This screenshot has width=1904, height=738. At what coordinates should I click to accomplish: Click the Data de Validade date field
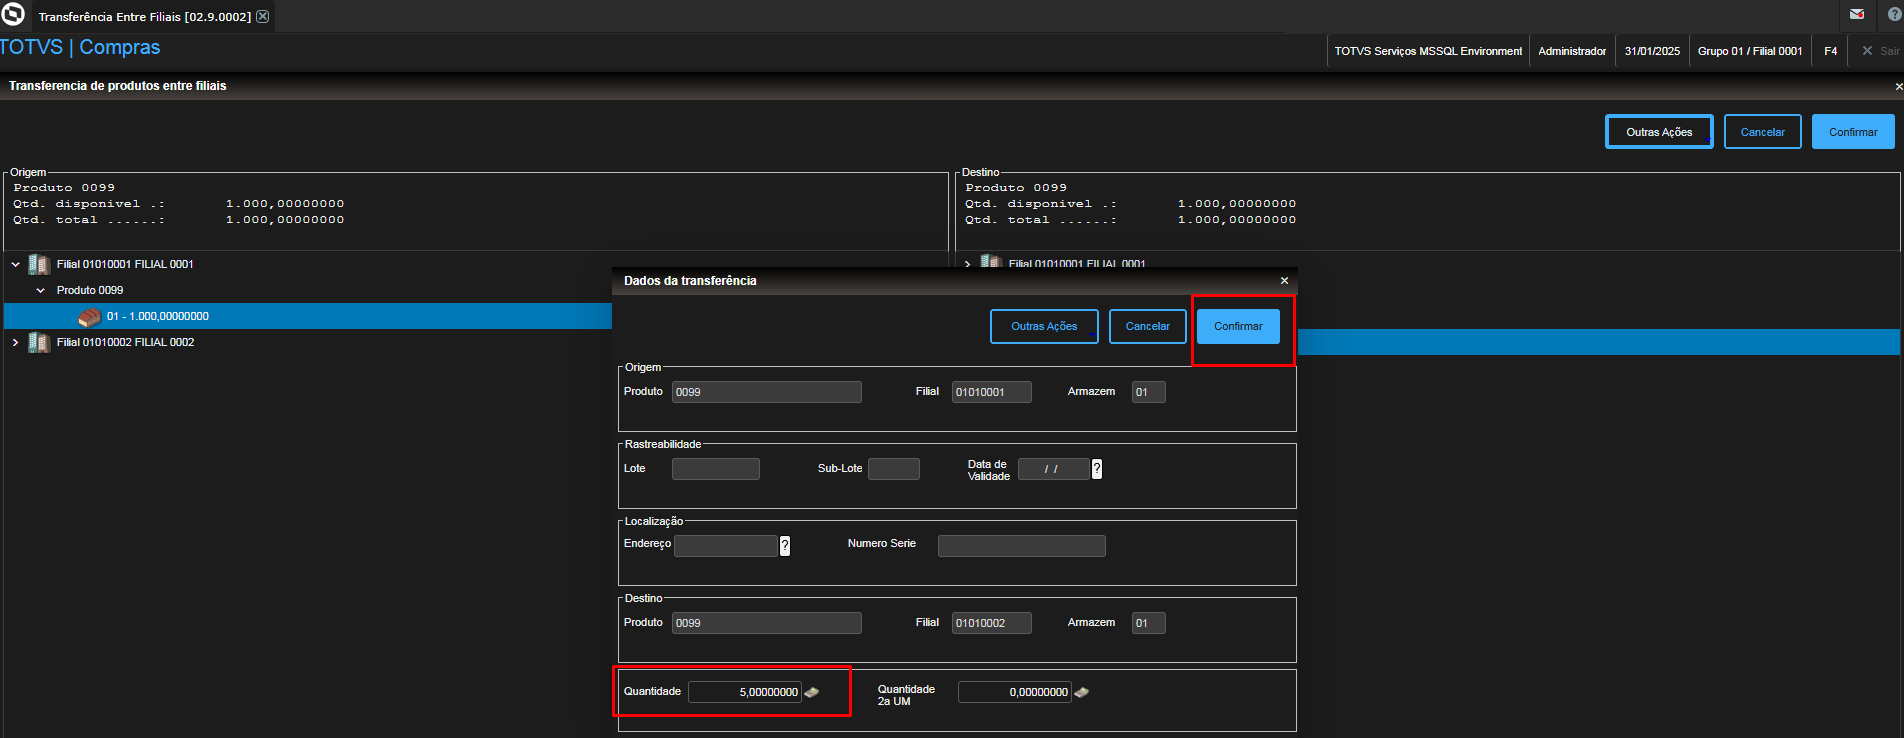1053,469
